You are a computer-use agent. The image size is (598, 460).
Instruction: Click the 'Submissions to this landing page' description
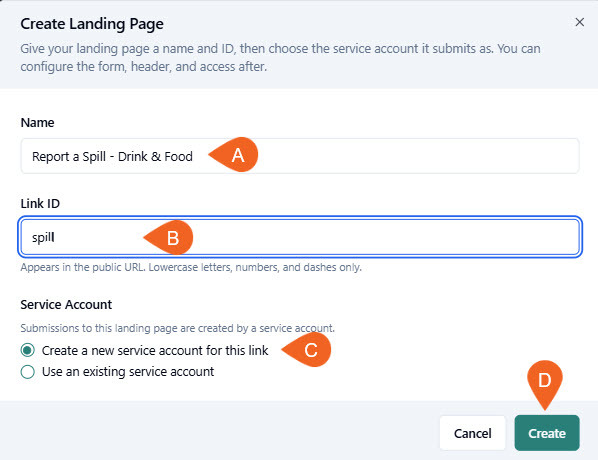click(177, 328)
